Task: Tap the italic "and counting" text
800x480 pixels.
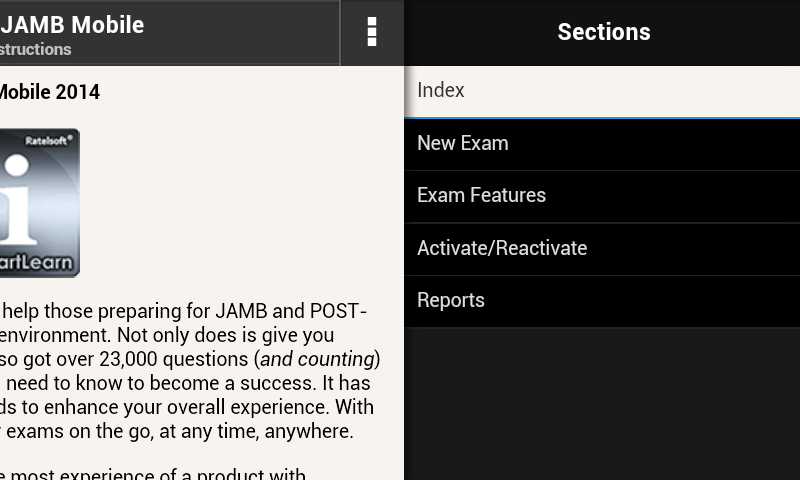Action: point(317,359)
